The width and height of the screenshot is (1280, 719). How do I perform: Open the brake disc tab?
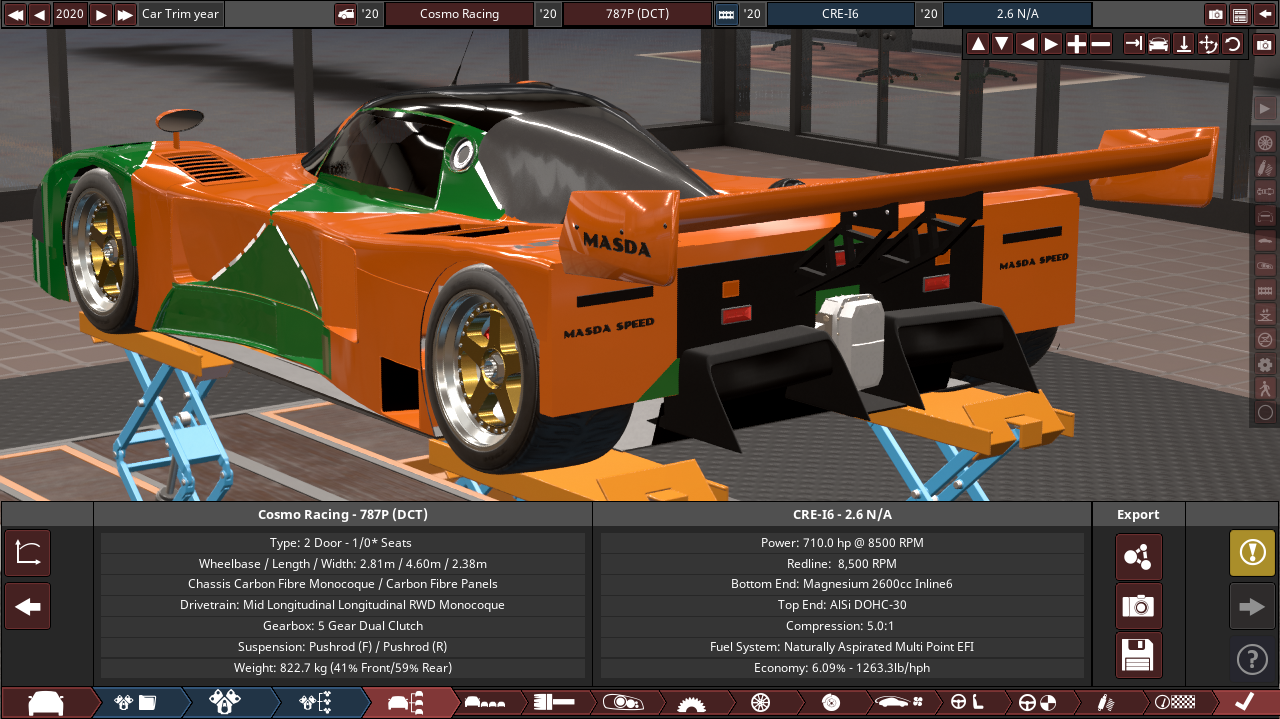tap(830, 702)
